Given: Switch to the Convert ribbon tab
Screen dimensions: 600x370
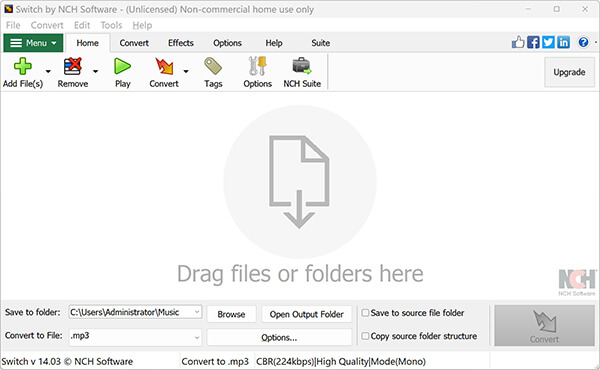Looking at the screenshot, I should [x=134, y=43].
